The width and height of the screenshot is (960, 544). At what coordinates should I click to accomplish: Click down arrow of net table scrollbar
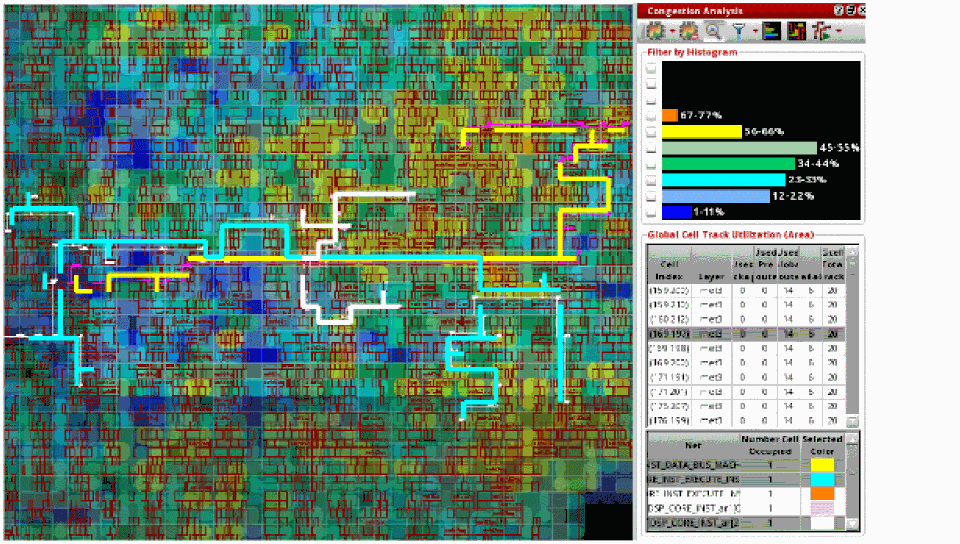coord(852,524)
